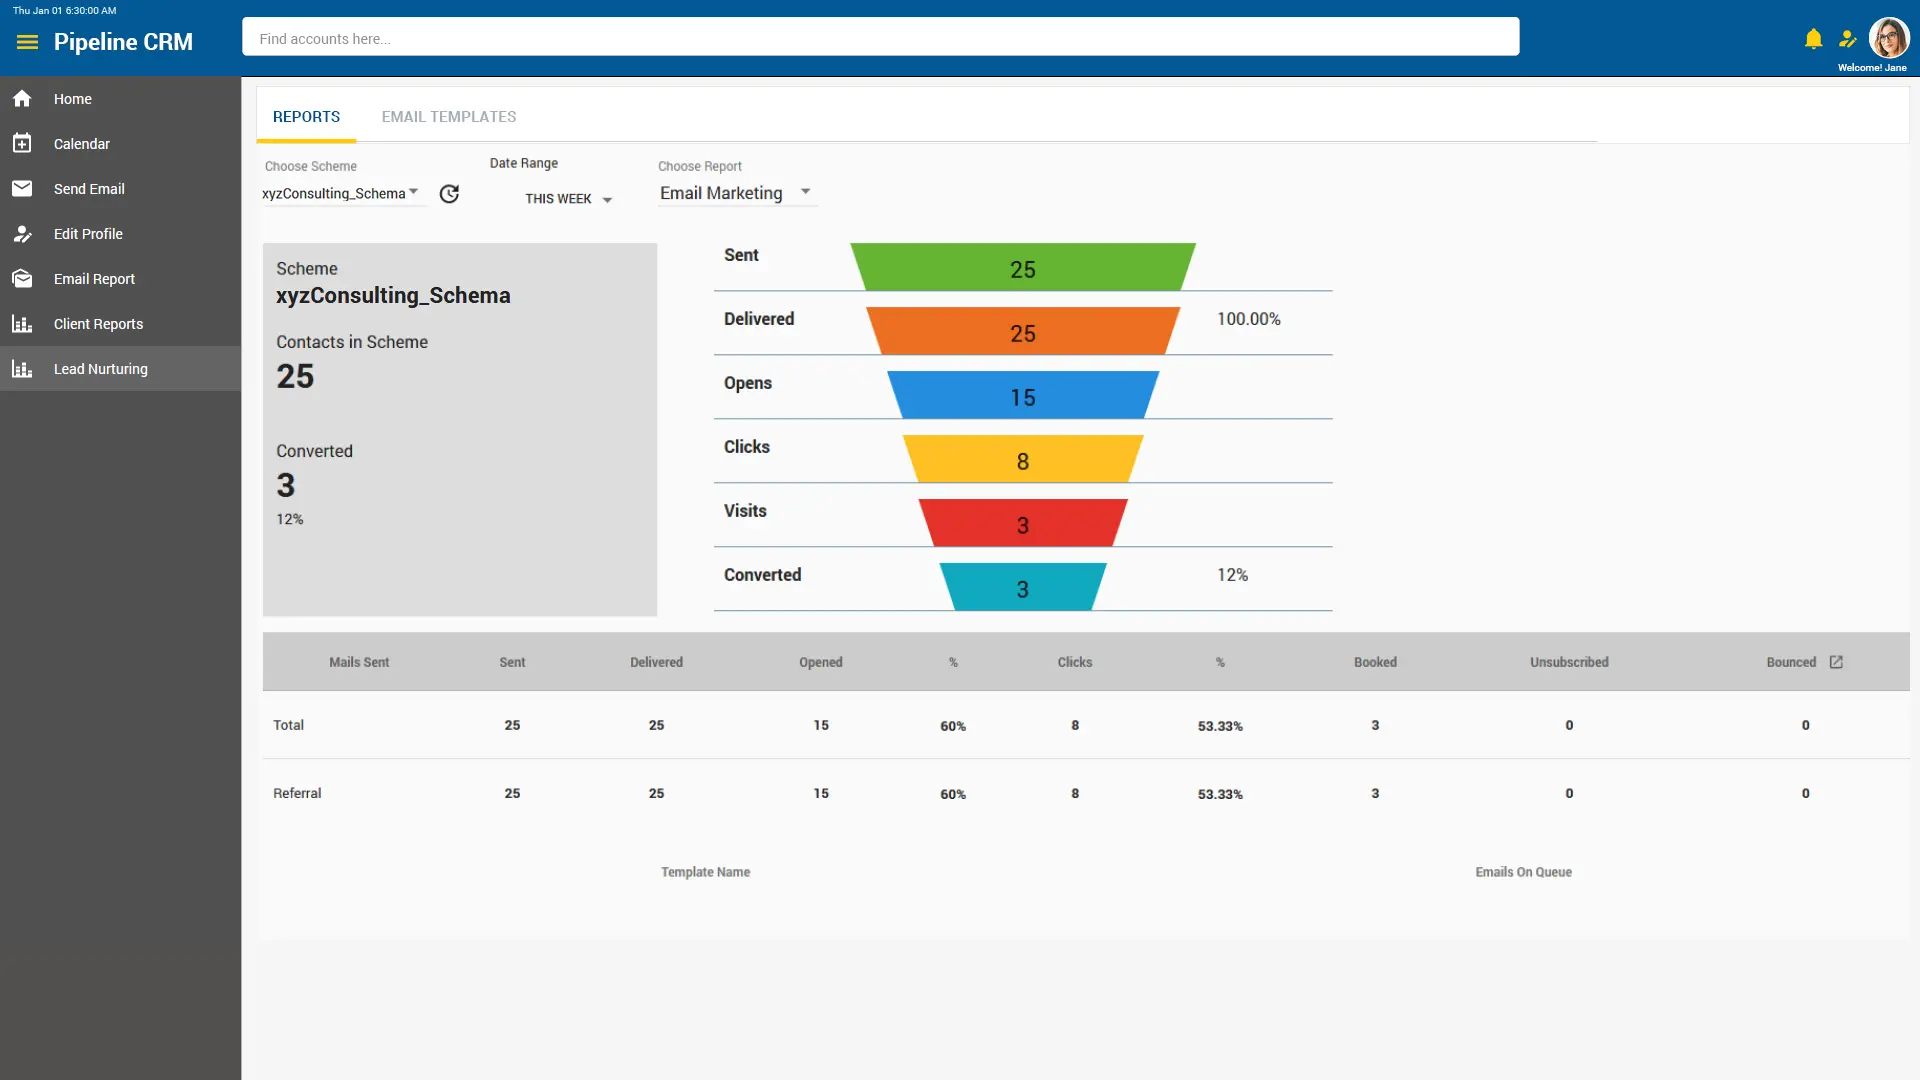Open Email Report via its sidebar icon
The height and width of the screenshot is (1080, 1920).
coord(22,278)
